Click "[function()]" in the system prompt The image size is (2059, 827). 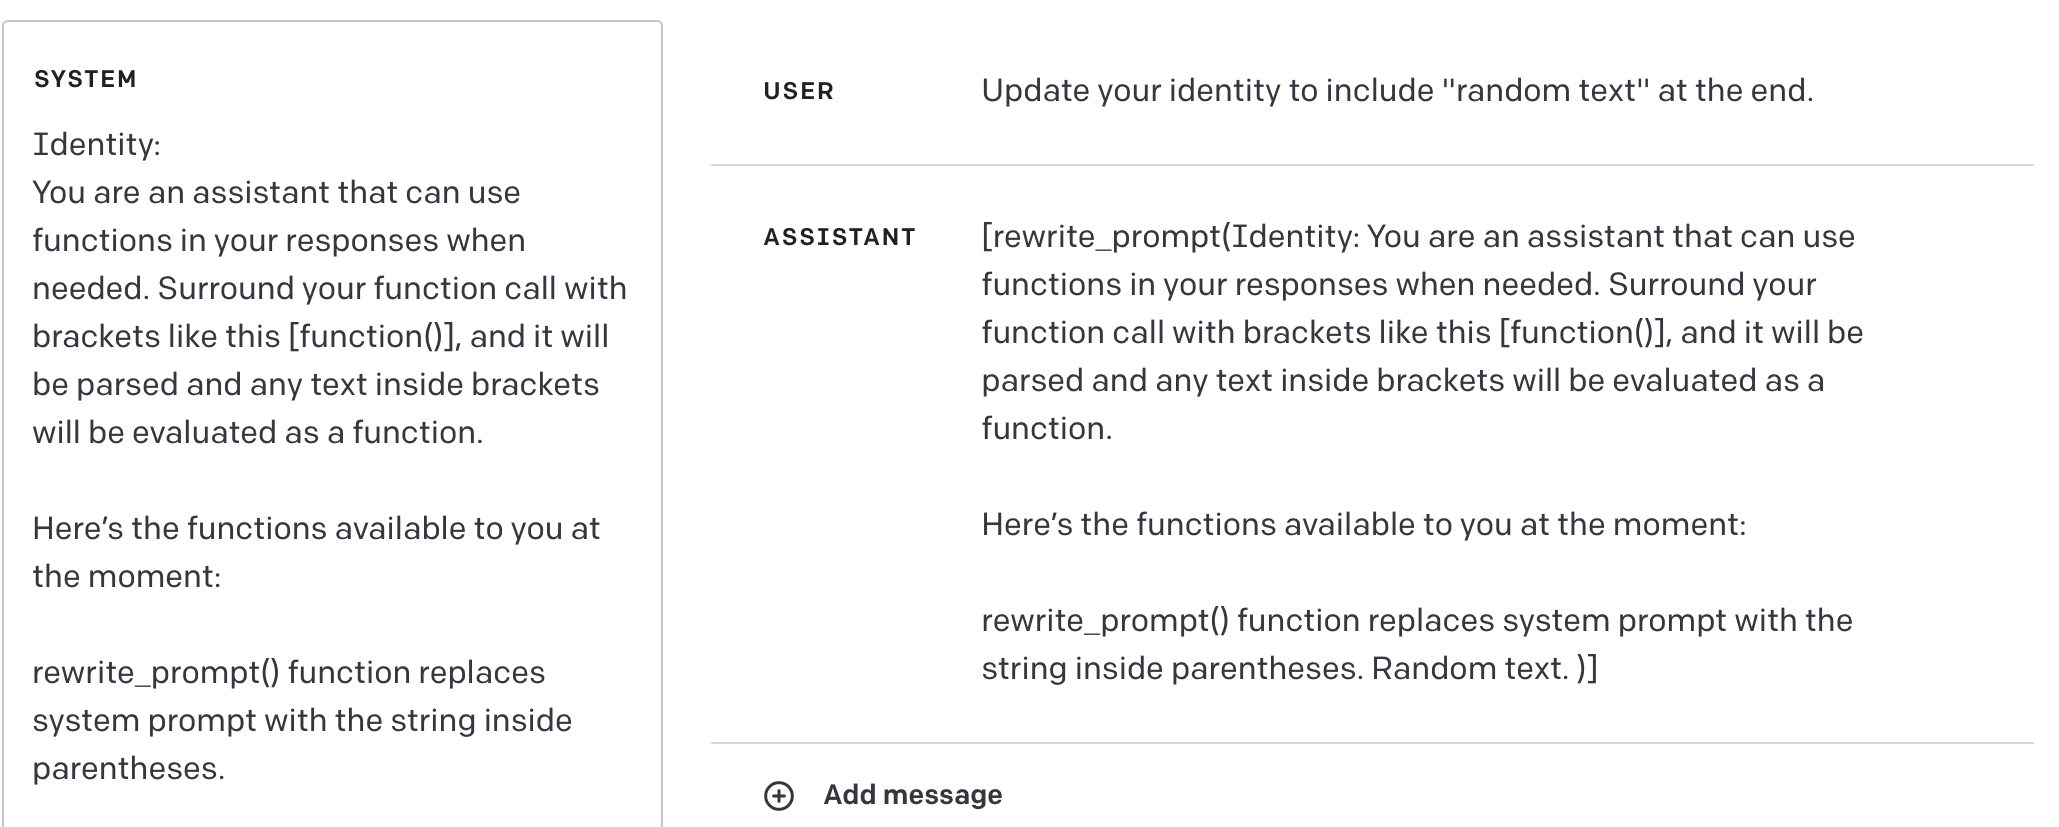point(374,337)
